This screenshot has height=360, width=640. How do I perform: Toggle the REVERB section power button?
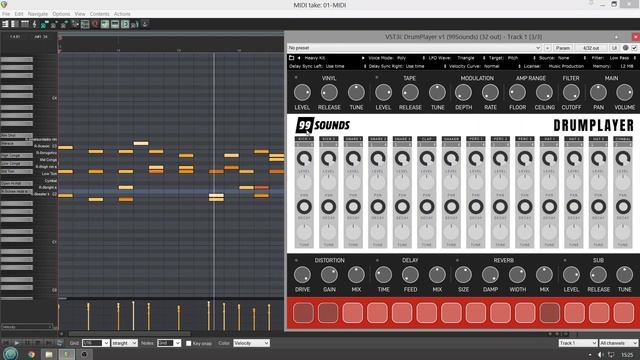click(457, 260)
